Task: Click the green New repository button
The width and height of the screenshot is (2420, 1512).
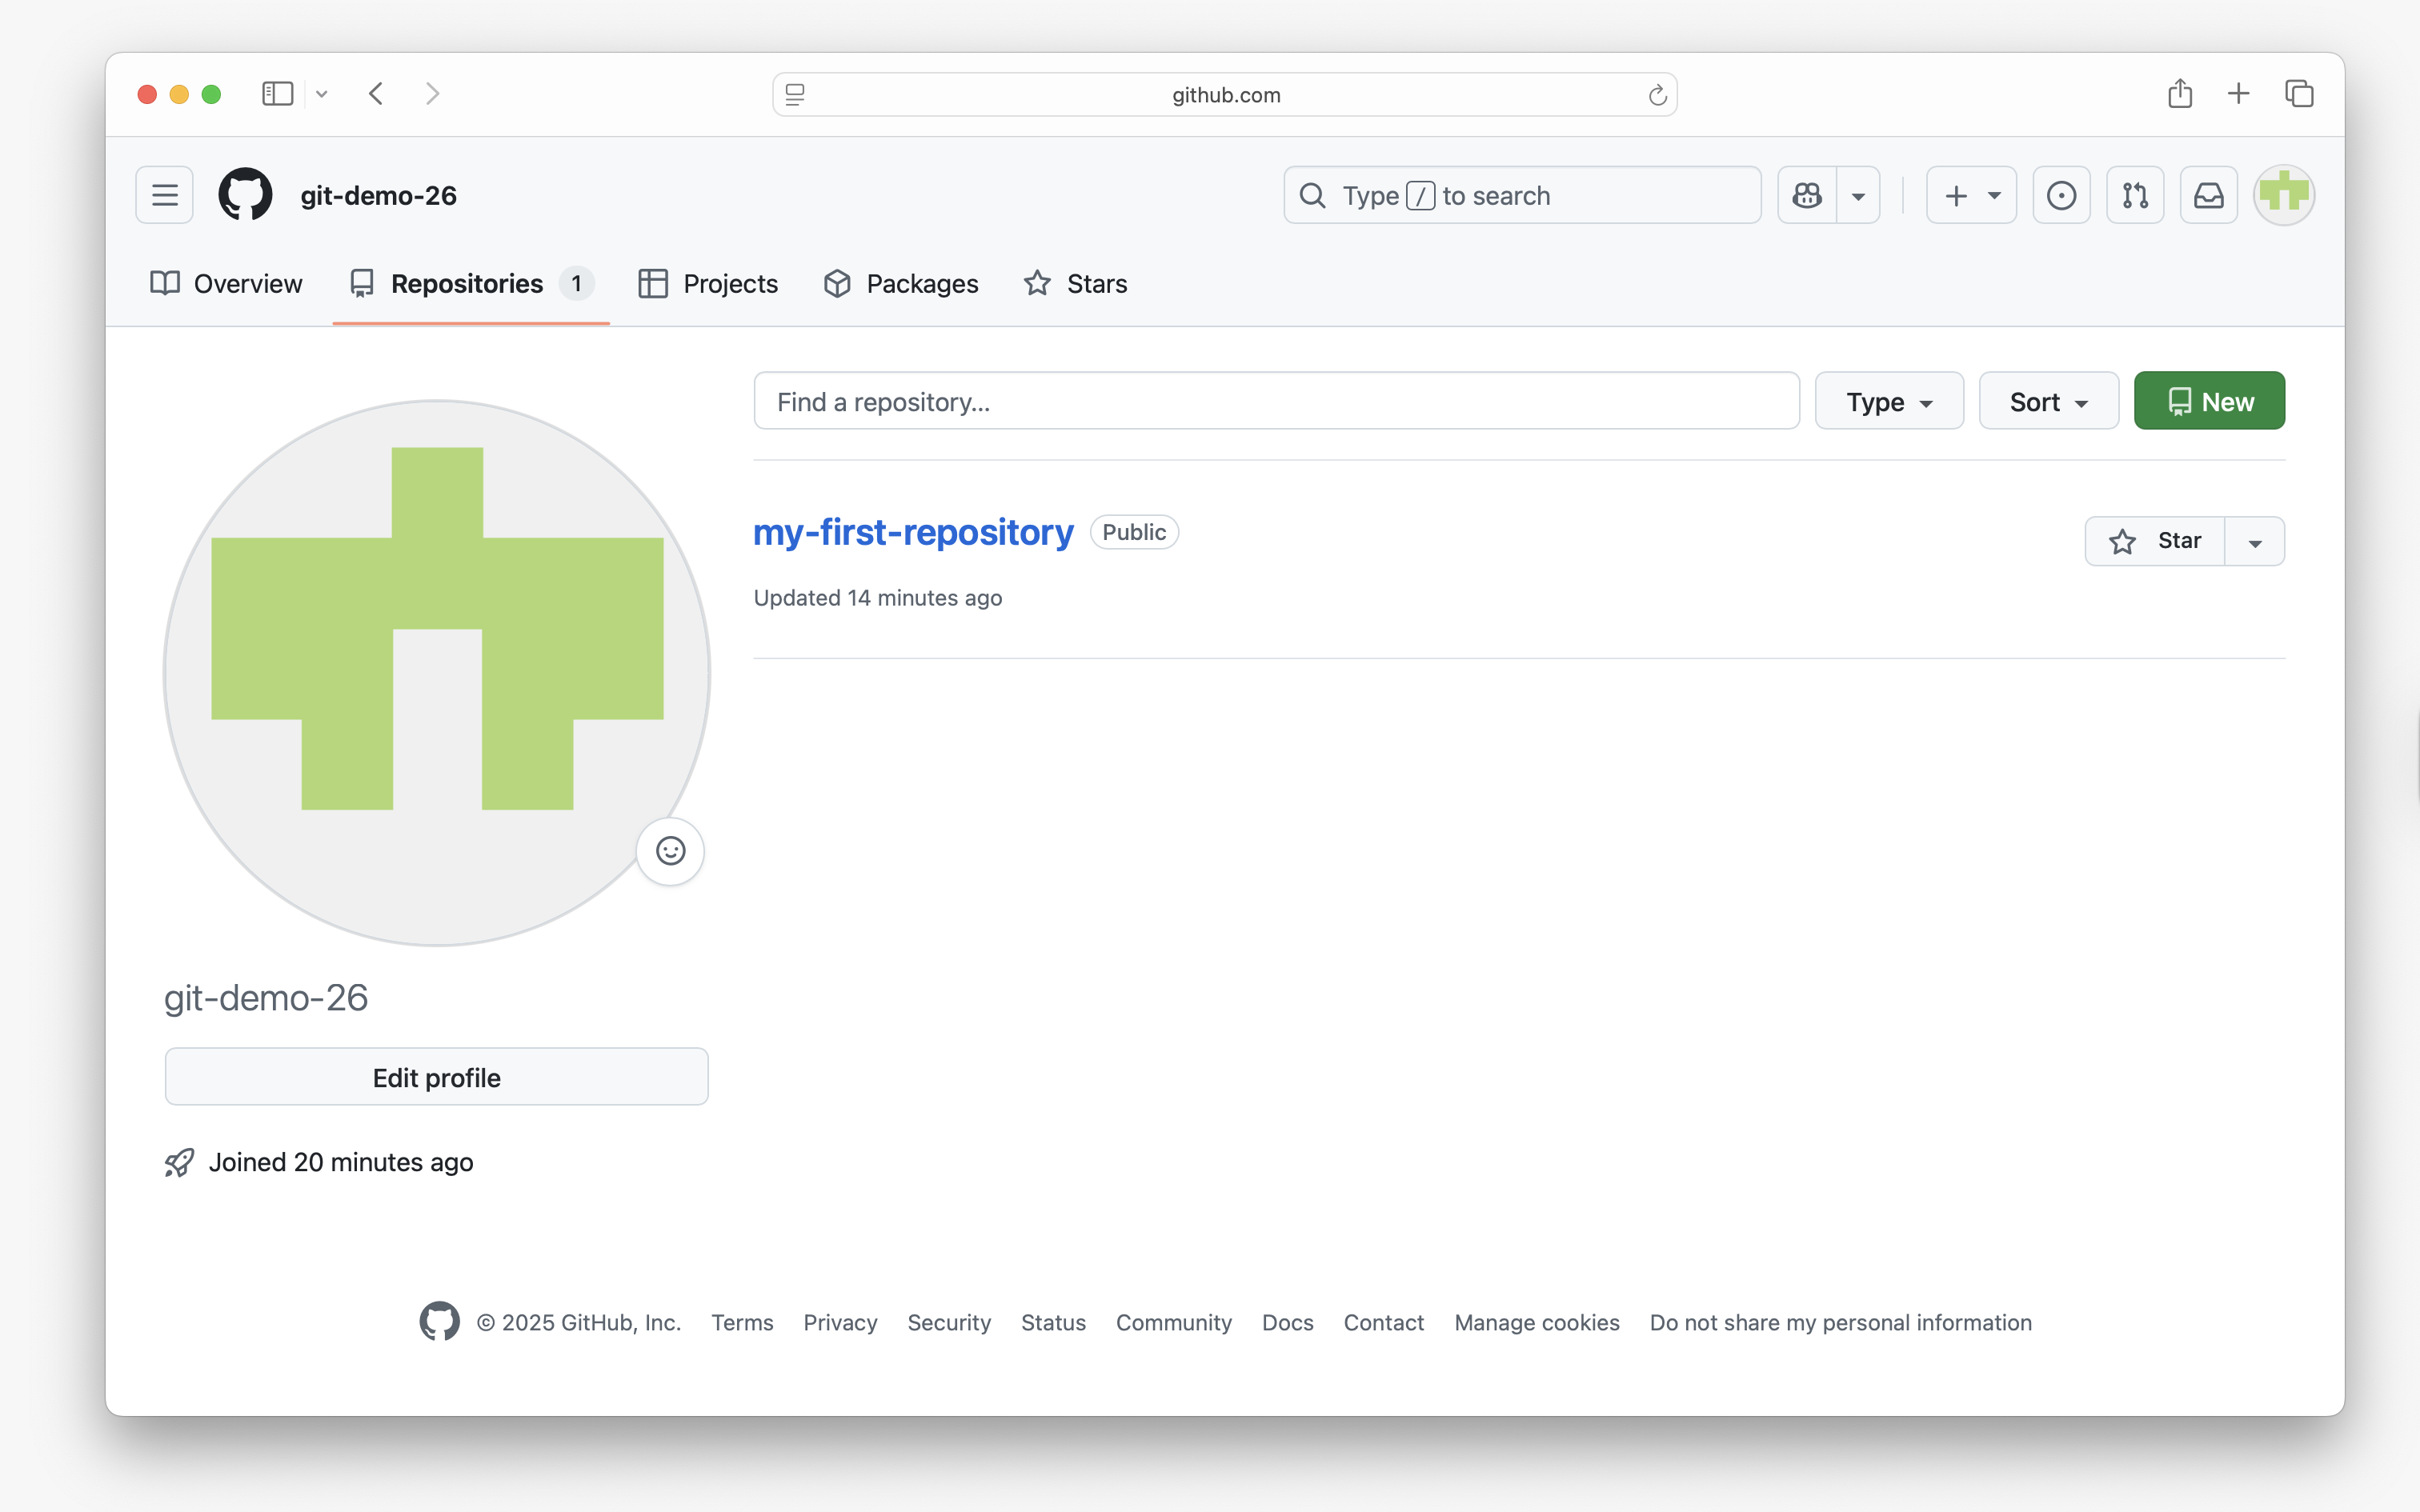Action: 2209,400
